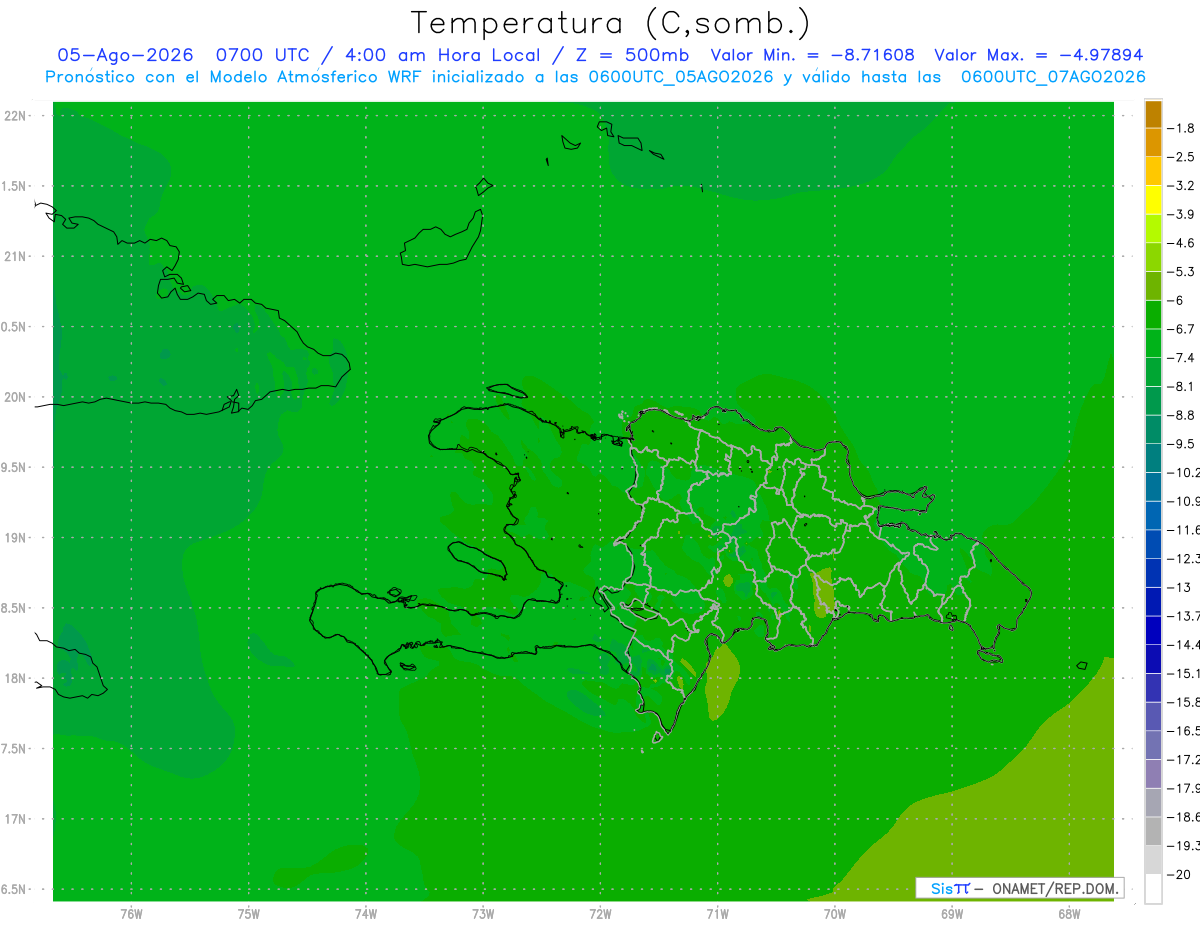This screenshot has width=1200, height=927.
Task: Click the '-2.5' colorbar label
Action: tap(1181, 157)
